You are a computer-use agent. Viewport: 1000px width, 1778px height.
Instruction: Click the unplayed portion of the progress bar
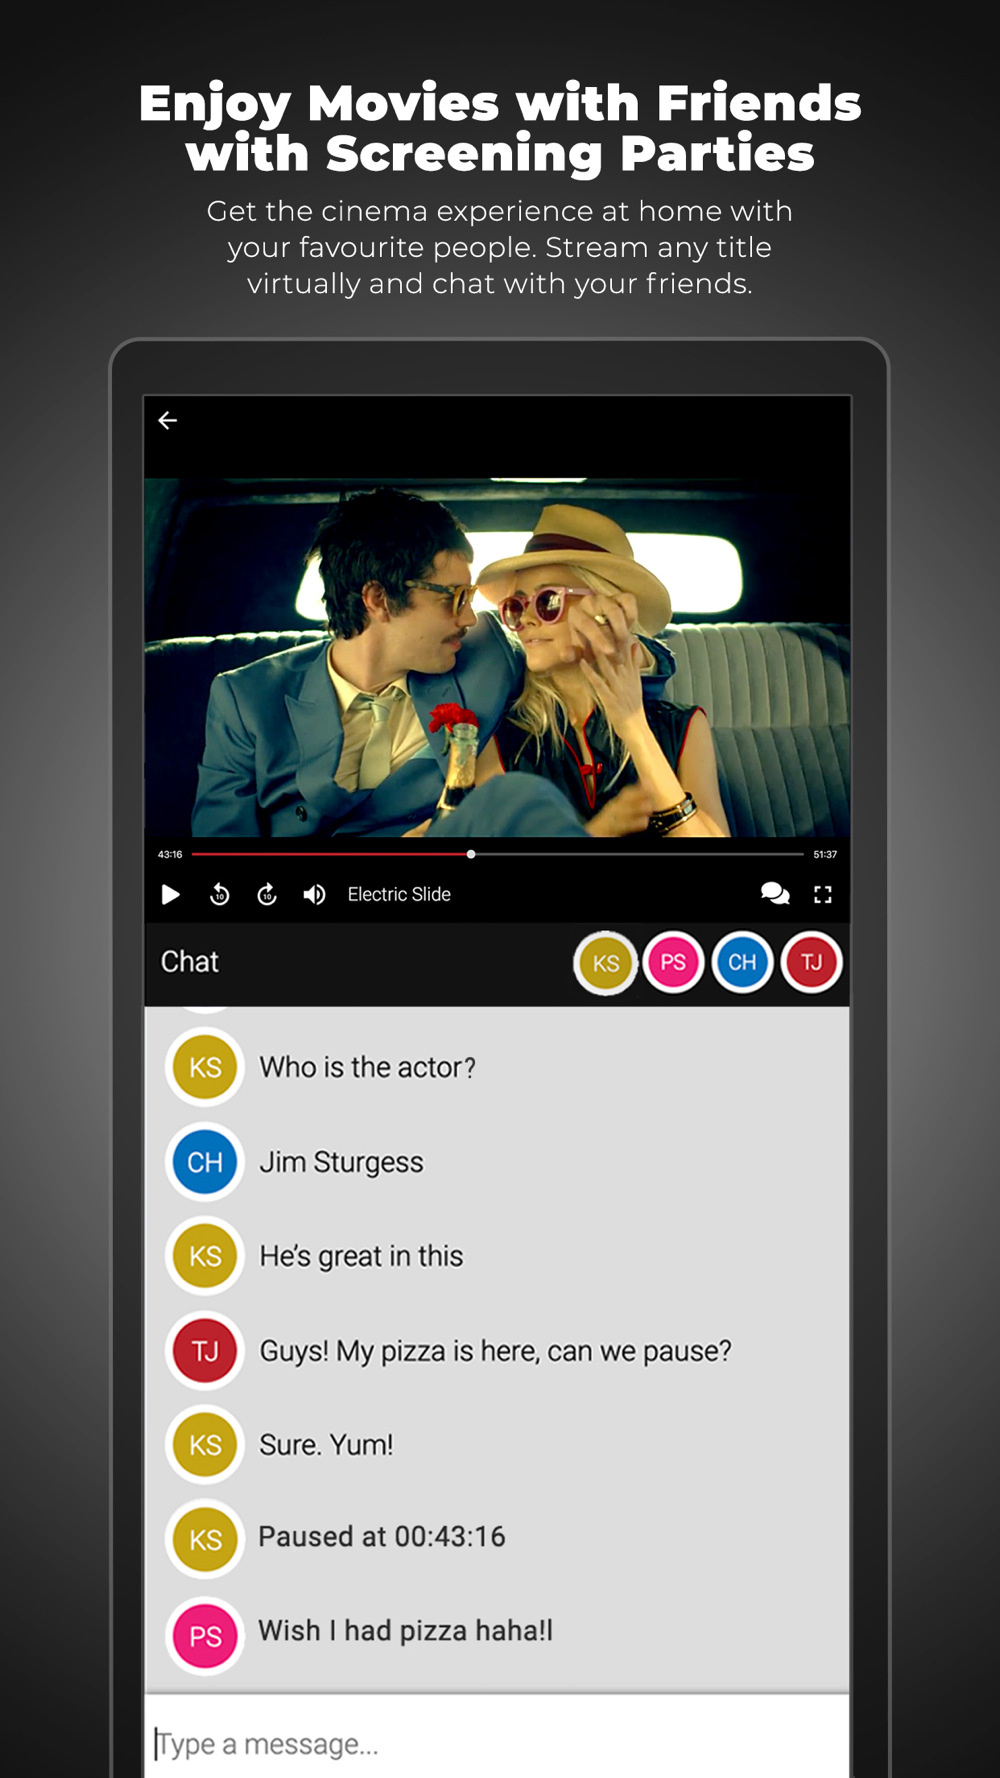(640, 854)
